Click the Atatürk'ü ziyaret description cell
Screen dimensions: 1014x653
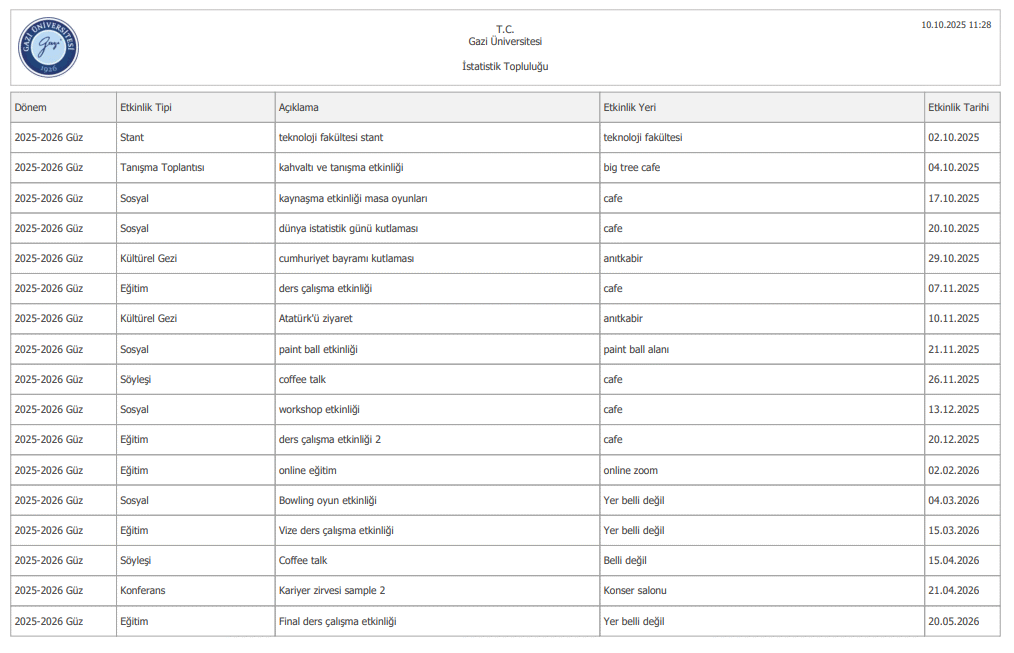316,319
